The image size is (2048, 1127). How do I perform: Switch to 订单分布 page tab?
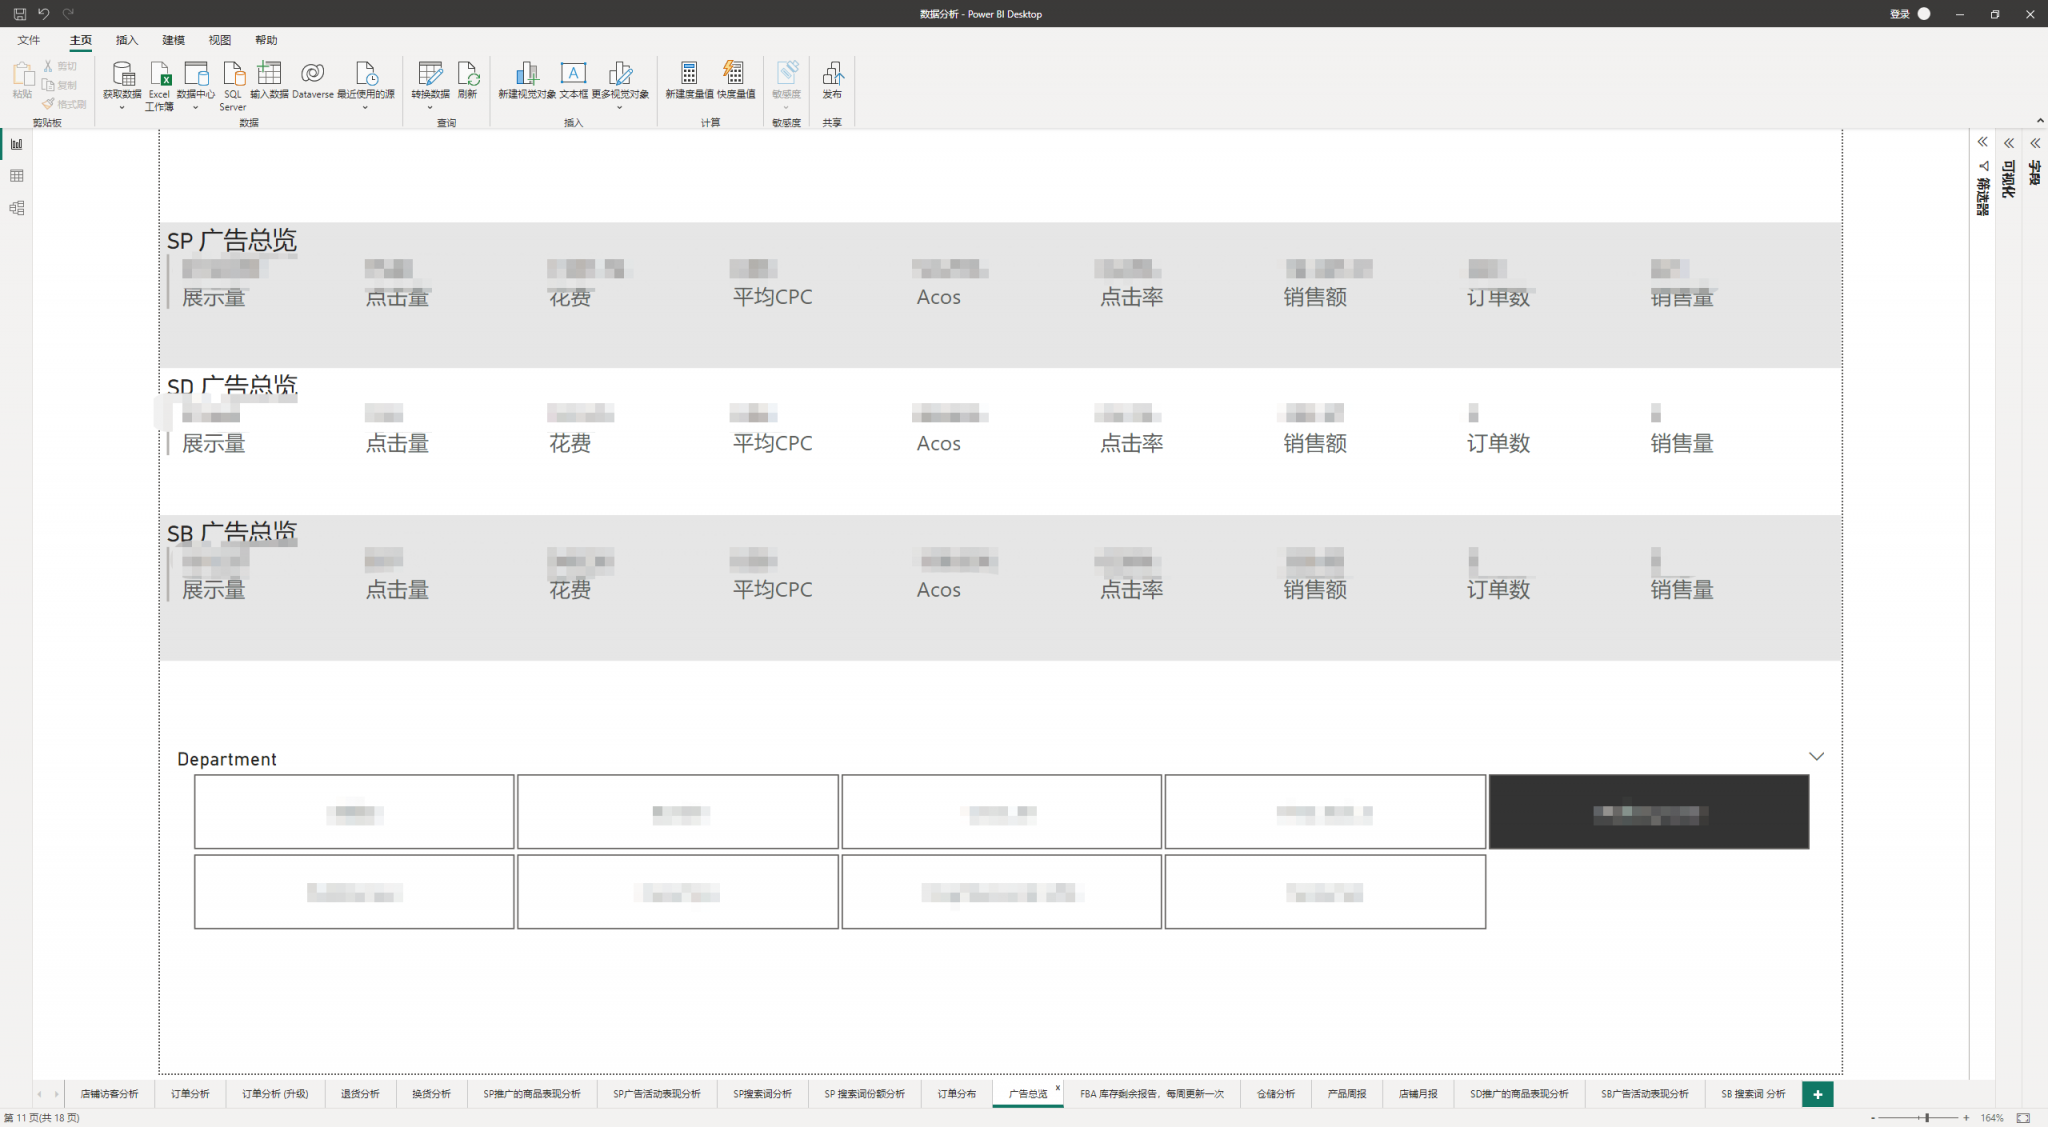(956, 1094)
